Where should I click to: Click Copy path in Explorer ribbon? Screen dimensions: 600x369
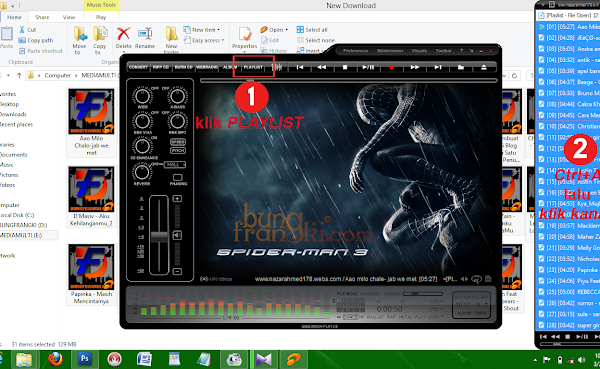[x=36, y=40]
